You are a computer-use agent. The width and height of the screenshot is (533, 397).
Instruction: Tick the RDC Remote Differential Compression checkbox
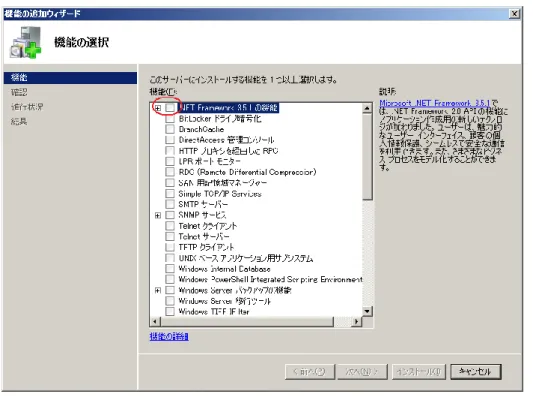[170, 172]
